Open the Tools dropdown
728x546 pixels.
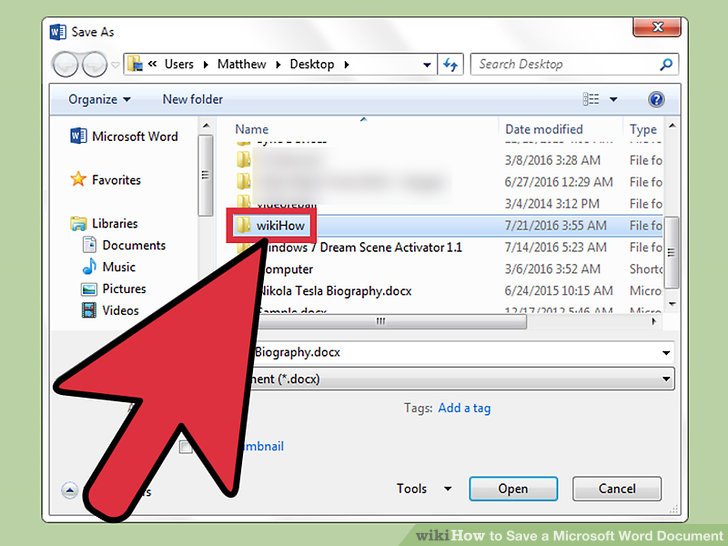point(423,488)
